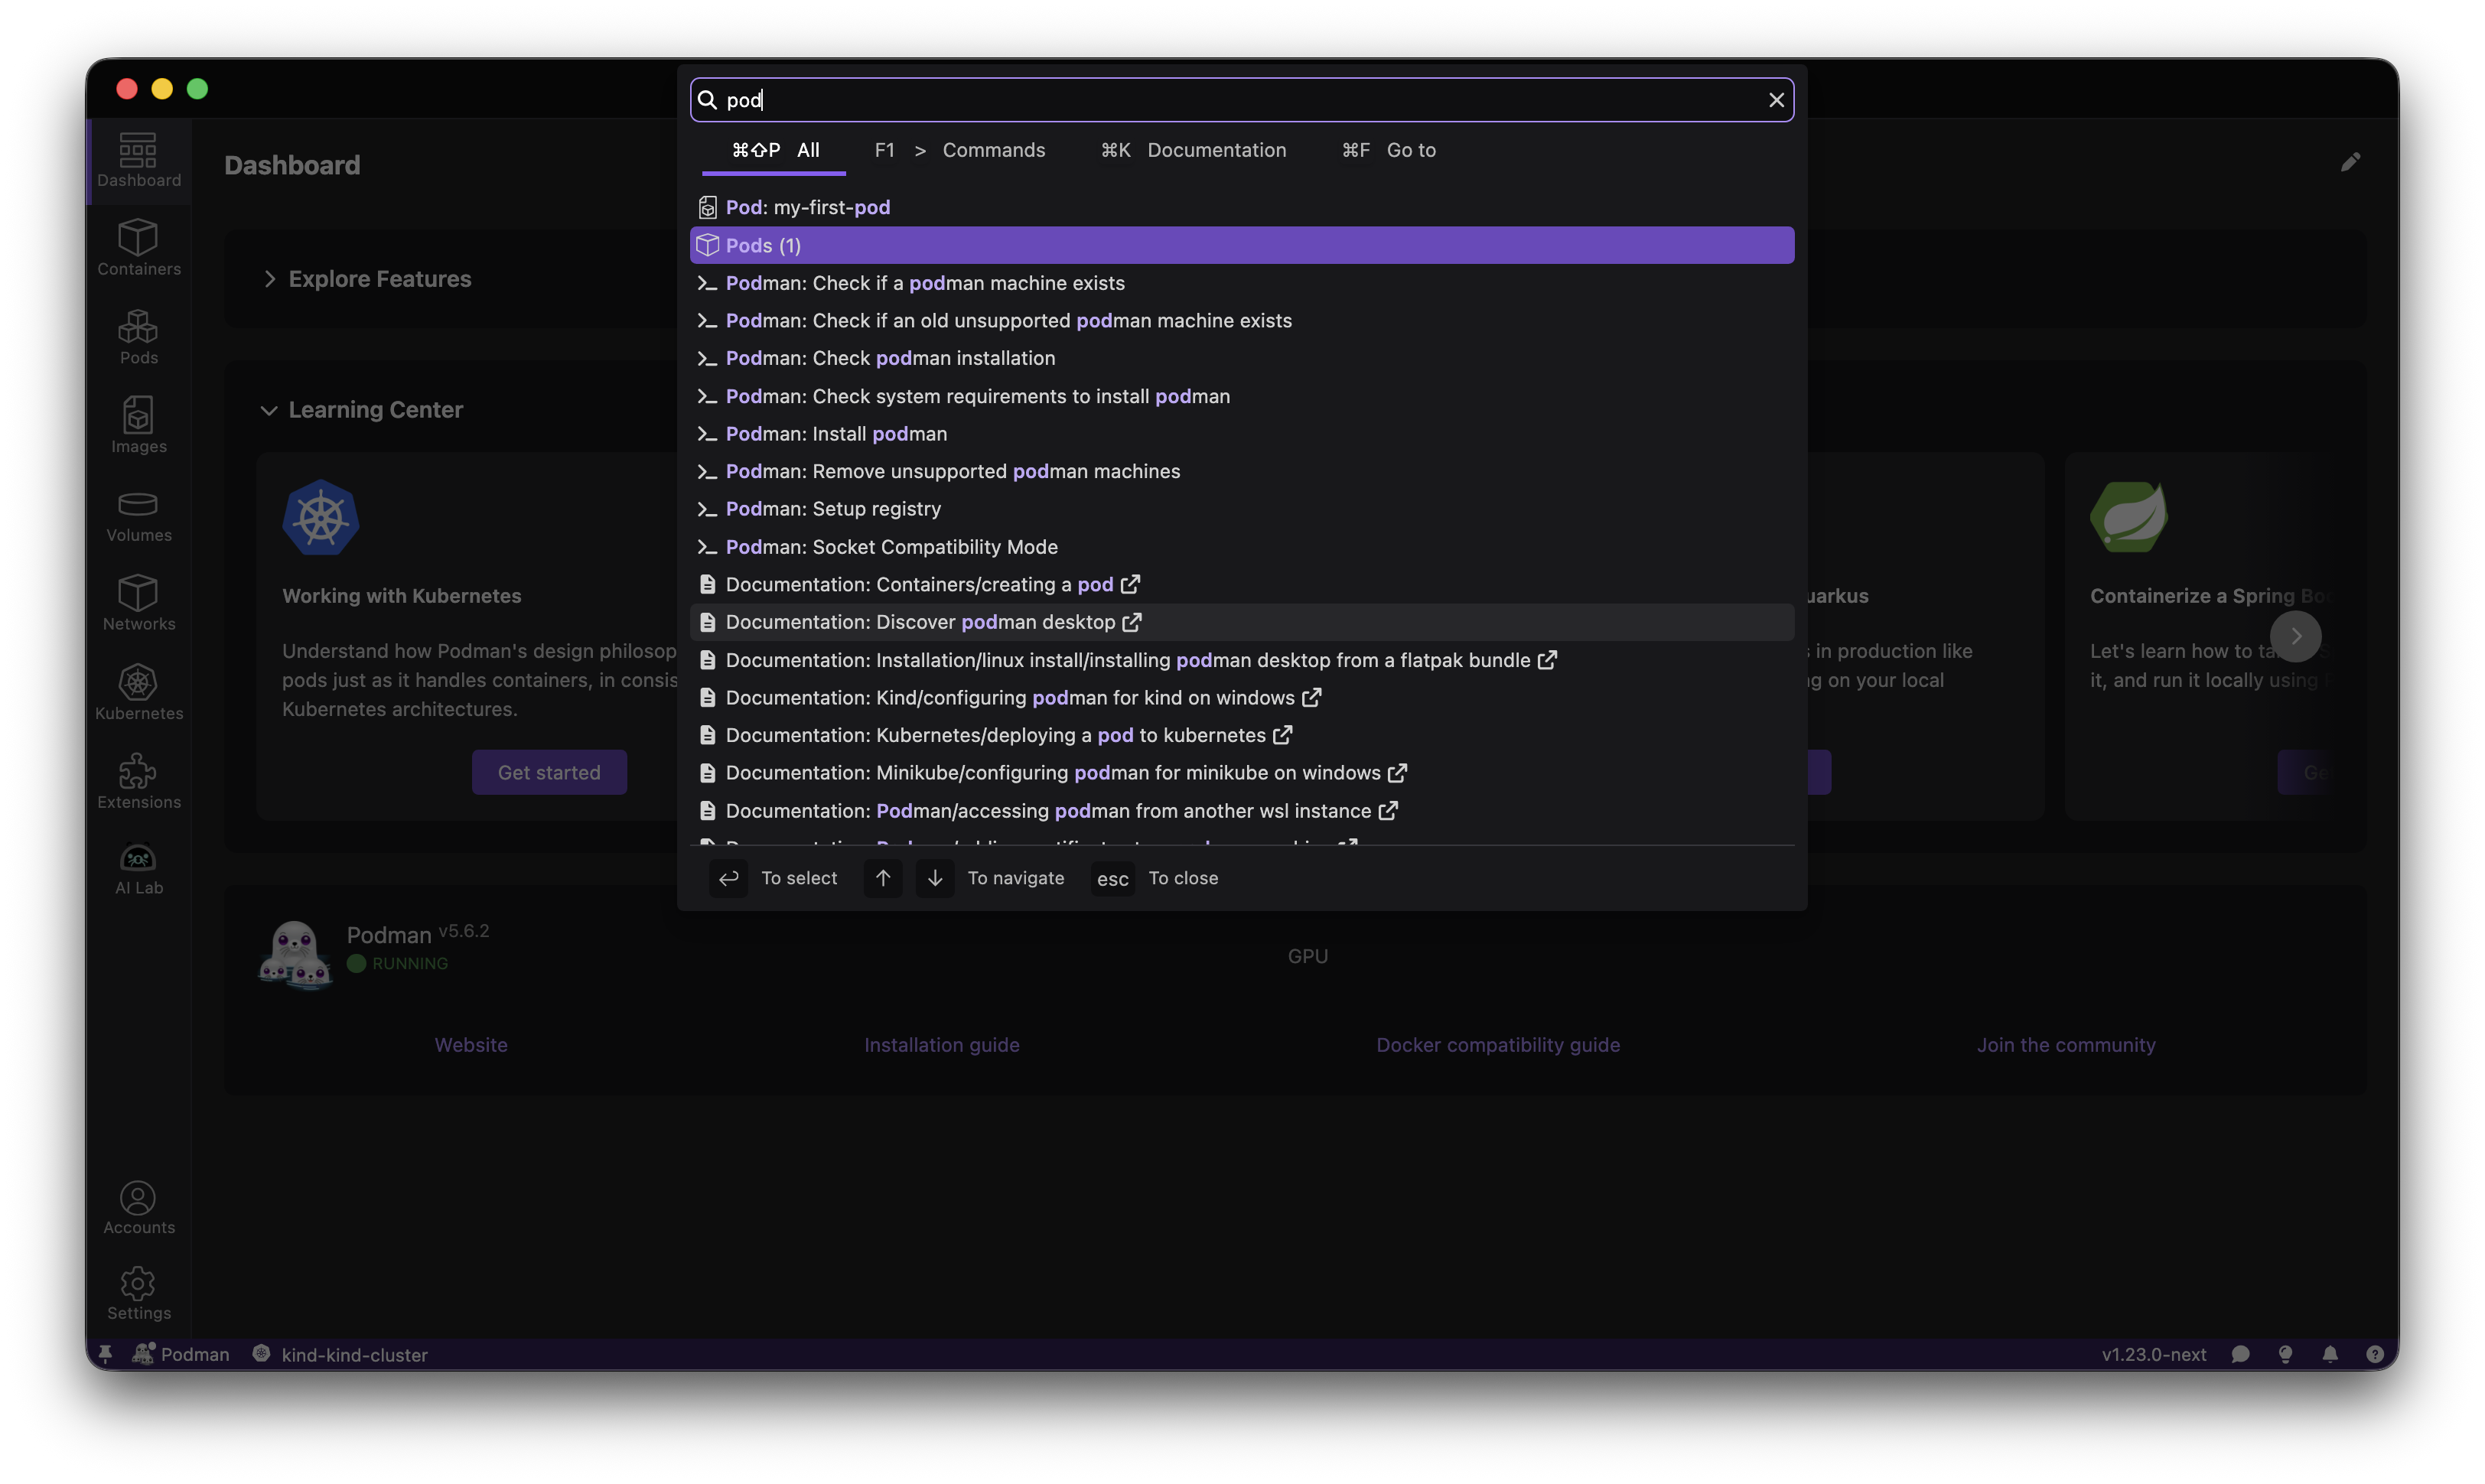Open notifications bell in status bar
2485x1484 pixels.
[x=2330, y=1354]
